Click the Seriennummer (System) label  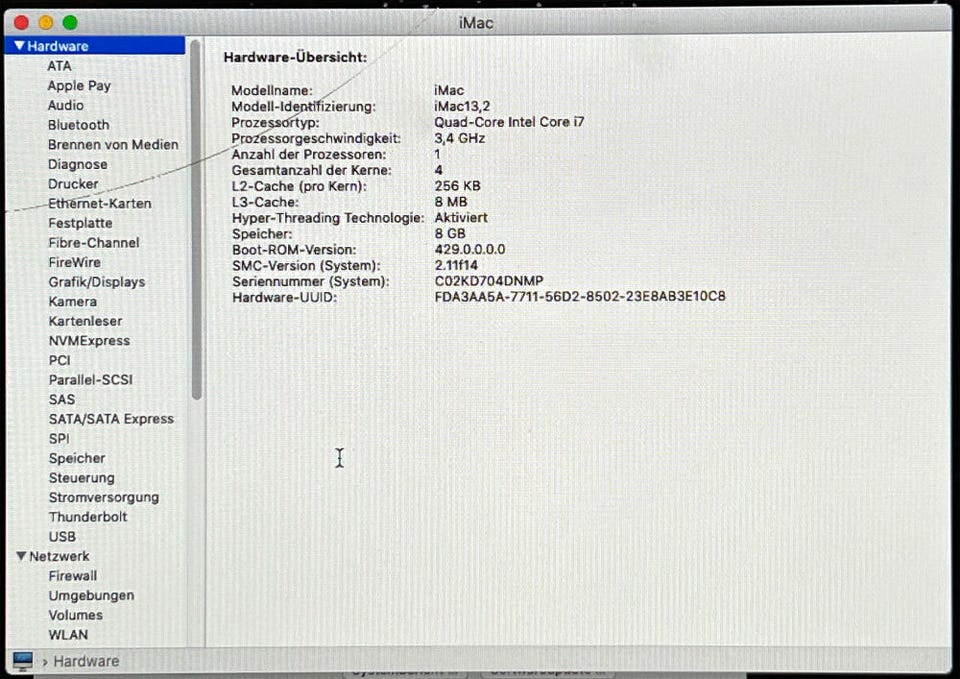coord(310,281)
